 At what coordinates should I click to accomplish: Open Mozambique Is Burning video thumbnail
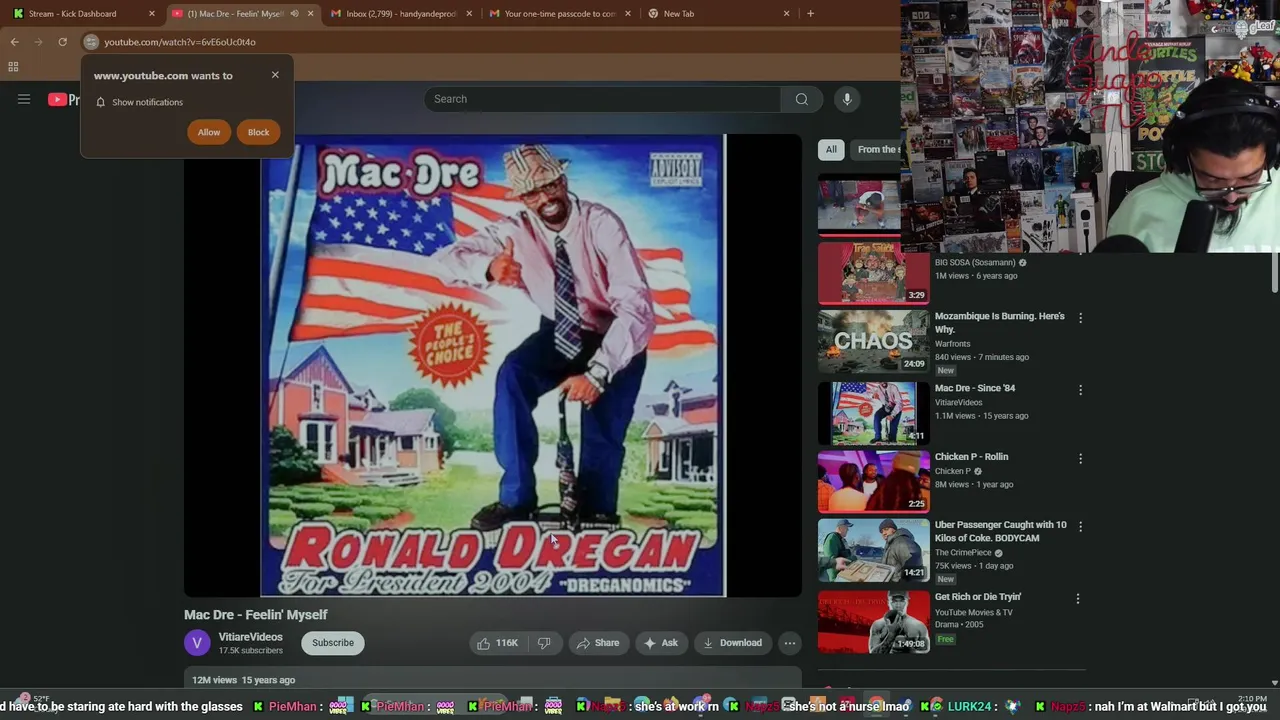coord(874,341)
